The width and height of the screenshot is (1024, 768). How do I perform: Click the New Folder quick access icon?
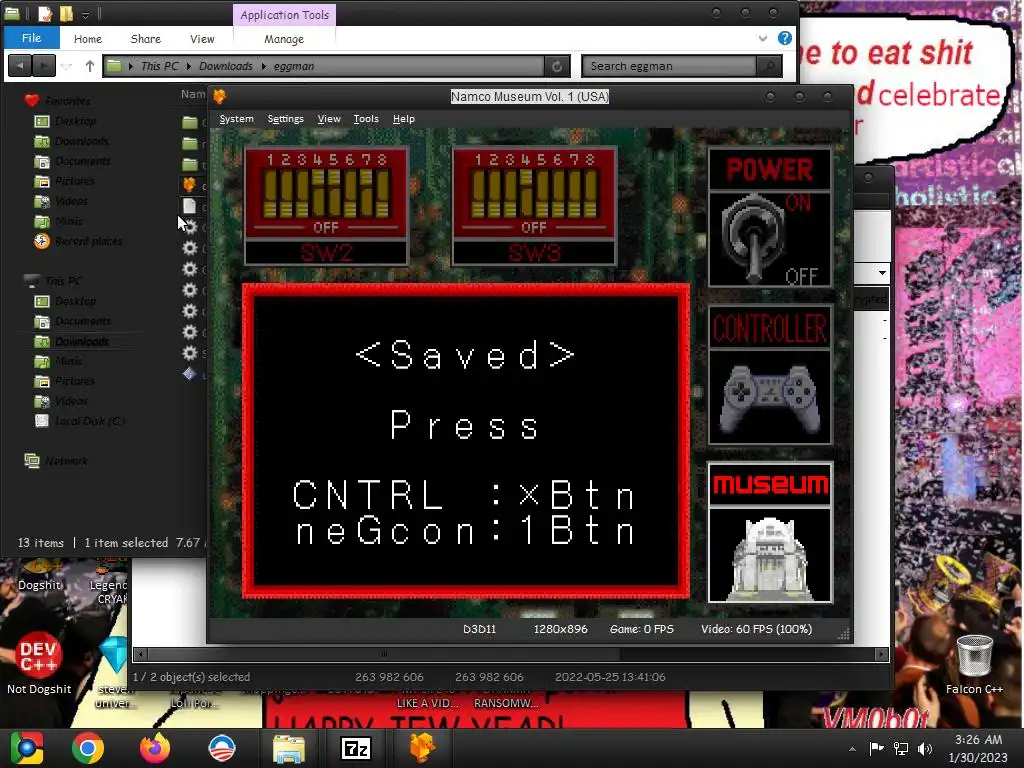(x=66, y=14)
